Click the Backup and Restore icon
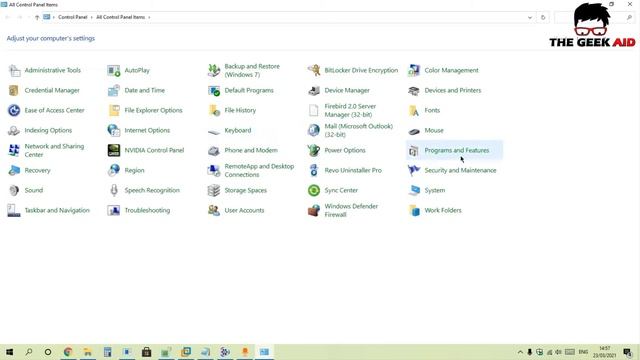Viewport: 640px width, 360px height. (x=214, y=70)
